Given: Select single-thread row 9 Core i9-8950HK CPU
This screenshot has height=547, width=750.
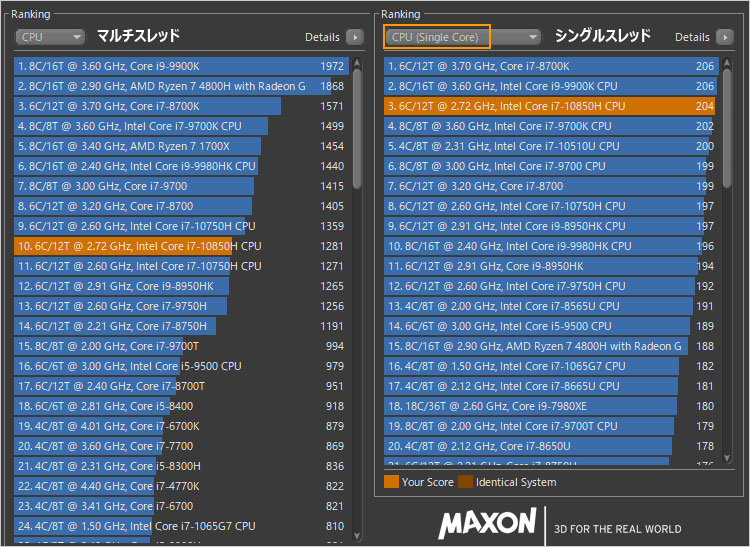Looking at the screenshot, I should pyautogui.click(x=551, y=226).
